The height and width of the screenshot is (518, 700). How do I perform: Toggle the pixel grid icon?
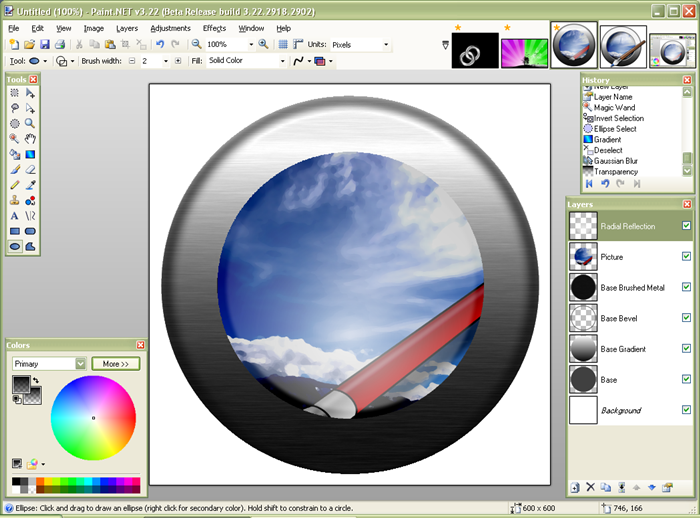tap(283, 44)
